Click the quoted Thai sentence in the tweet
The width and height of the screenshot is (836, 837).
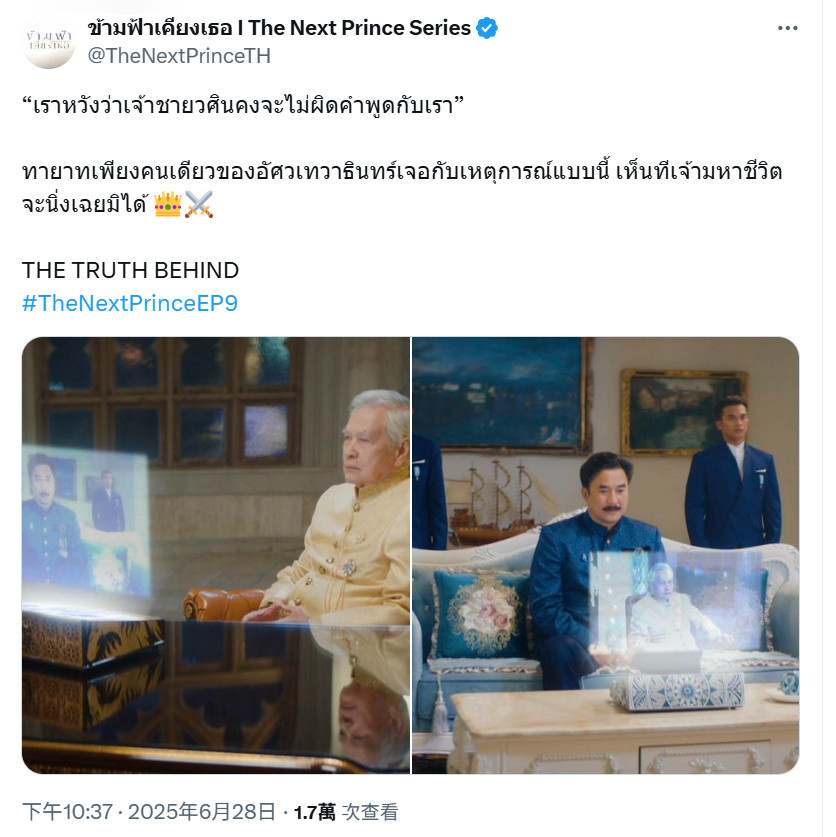tap(243, 106)
